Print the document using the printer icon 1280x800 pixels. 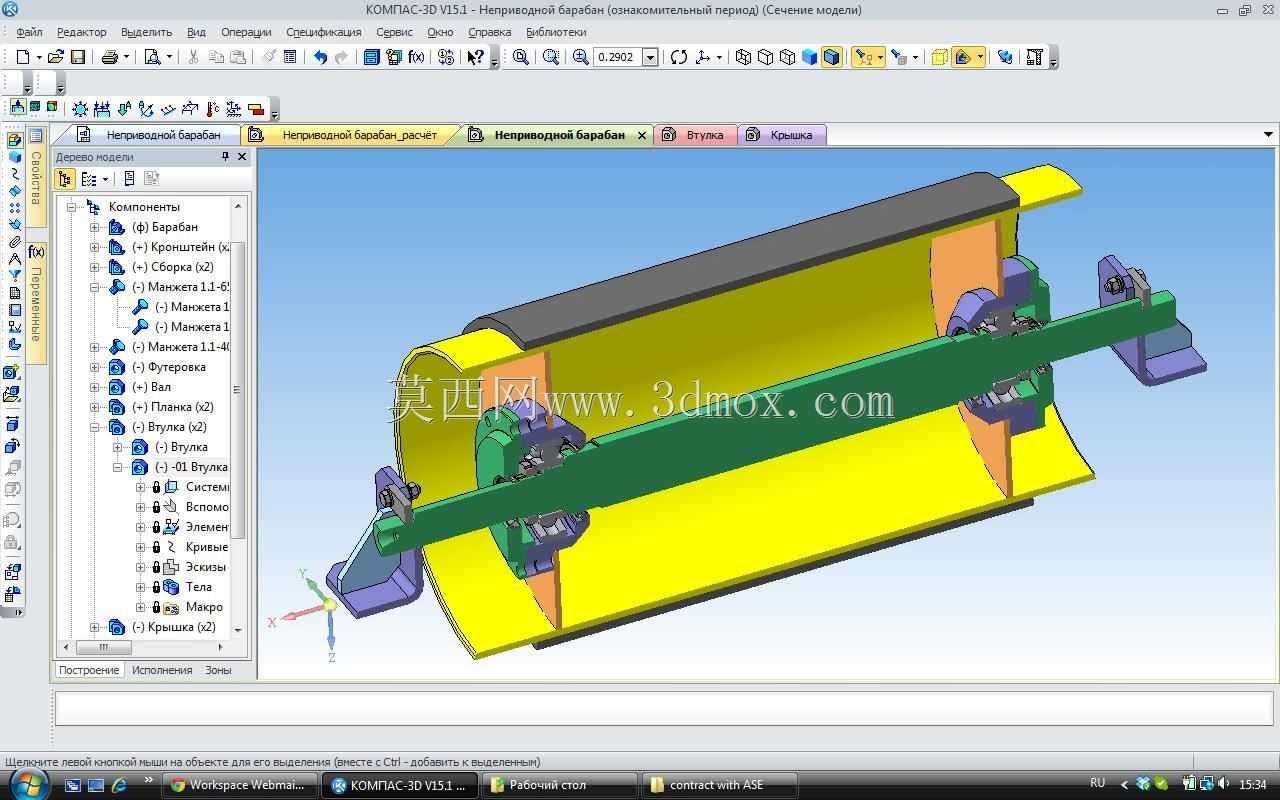coord(109,57)
